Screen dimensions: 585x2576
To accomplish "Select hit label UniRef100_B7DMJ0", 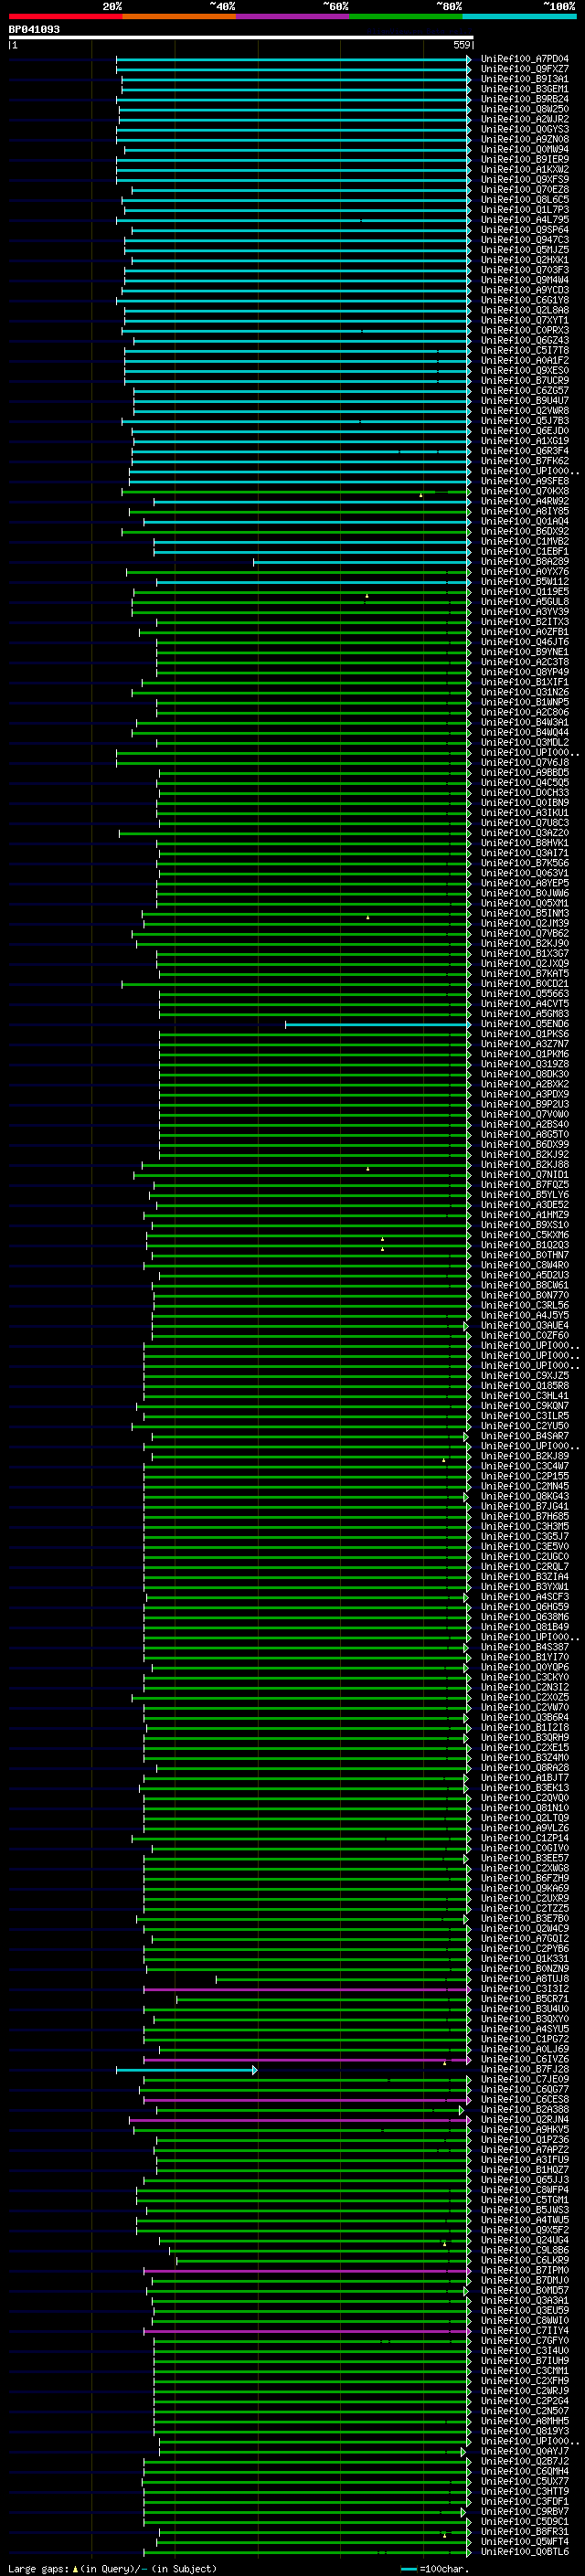I will tap(524, 2280).
